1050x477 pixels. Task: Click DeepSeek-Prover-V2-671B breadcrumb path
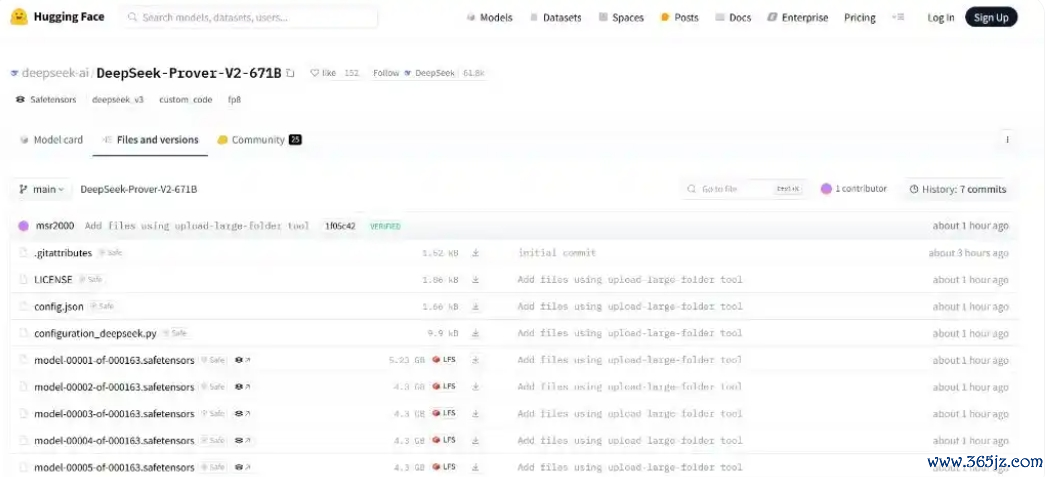(139, 190)
